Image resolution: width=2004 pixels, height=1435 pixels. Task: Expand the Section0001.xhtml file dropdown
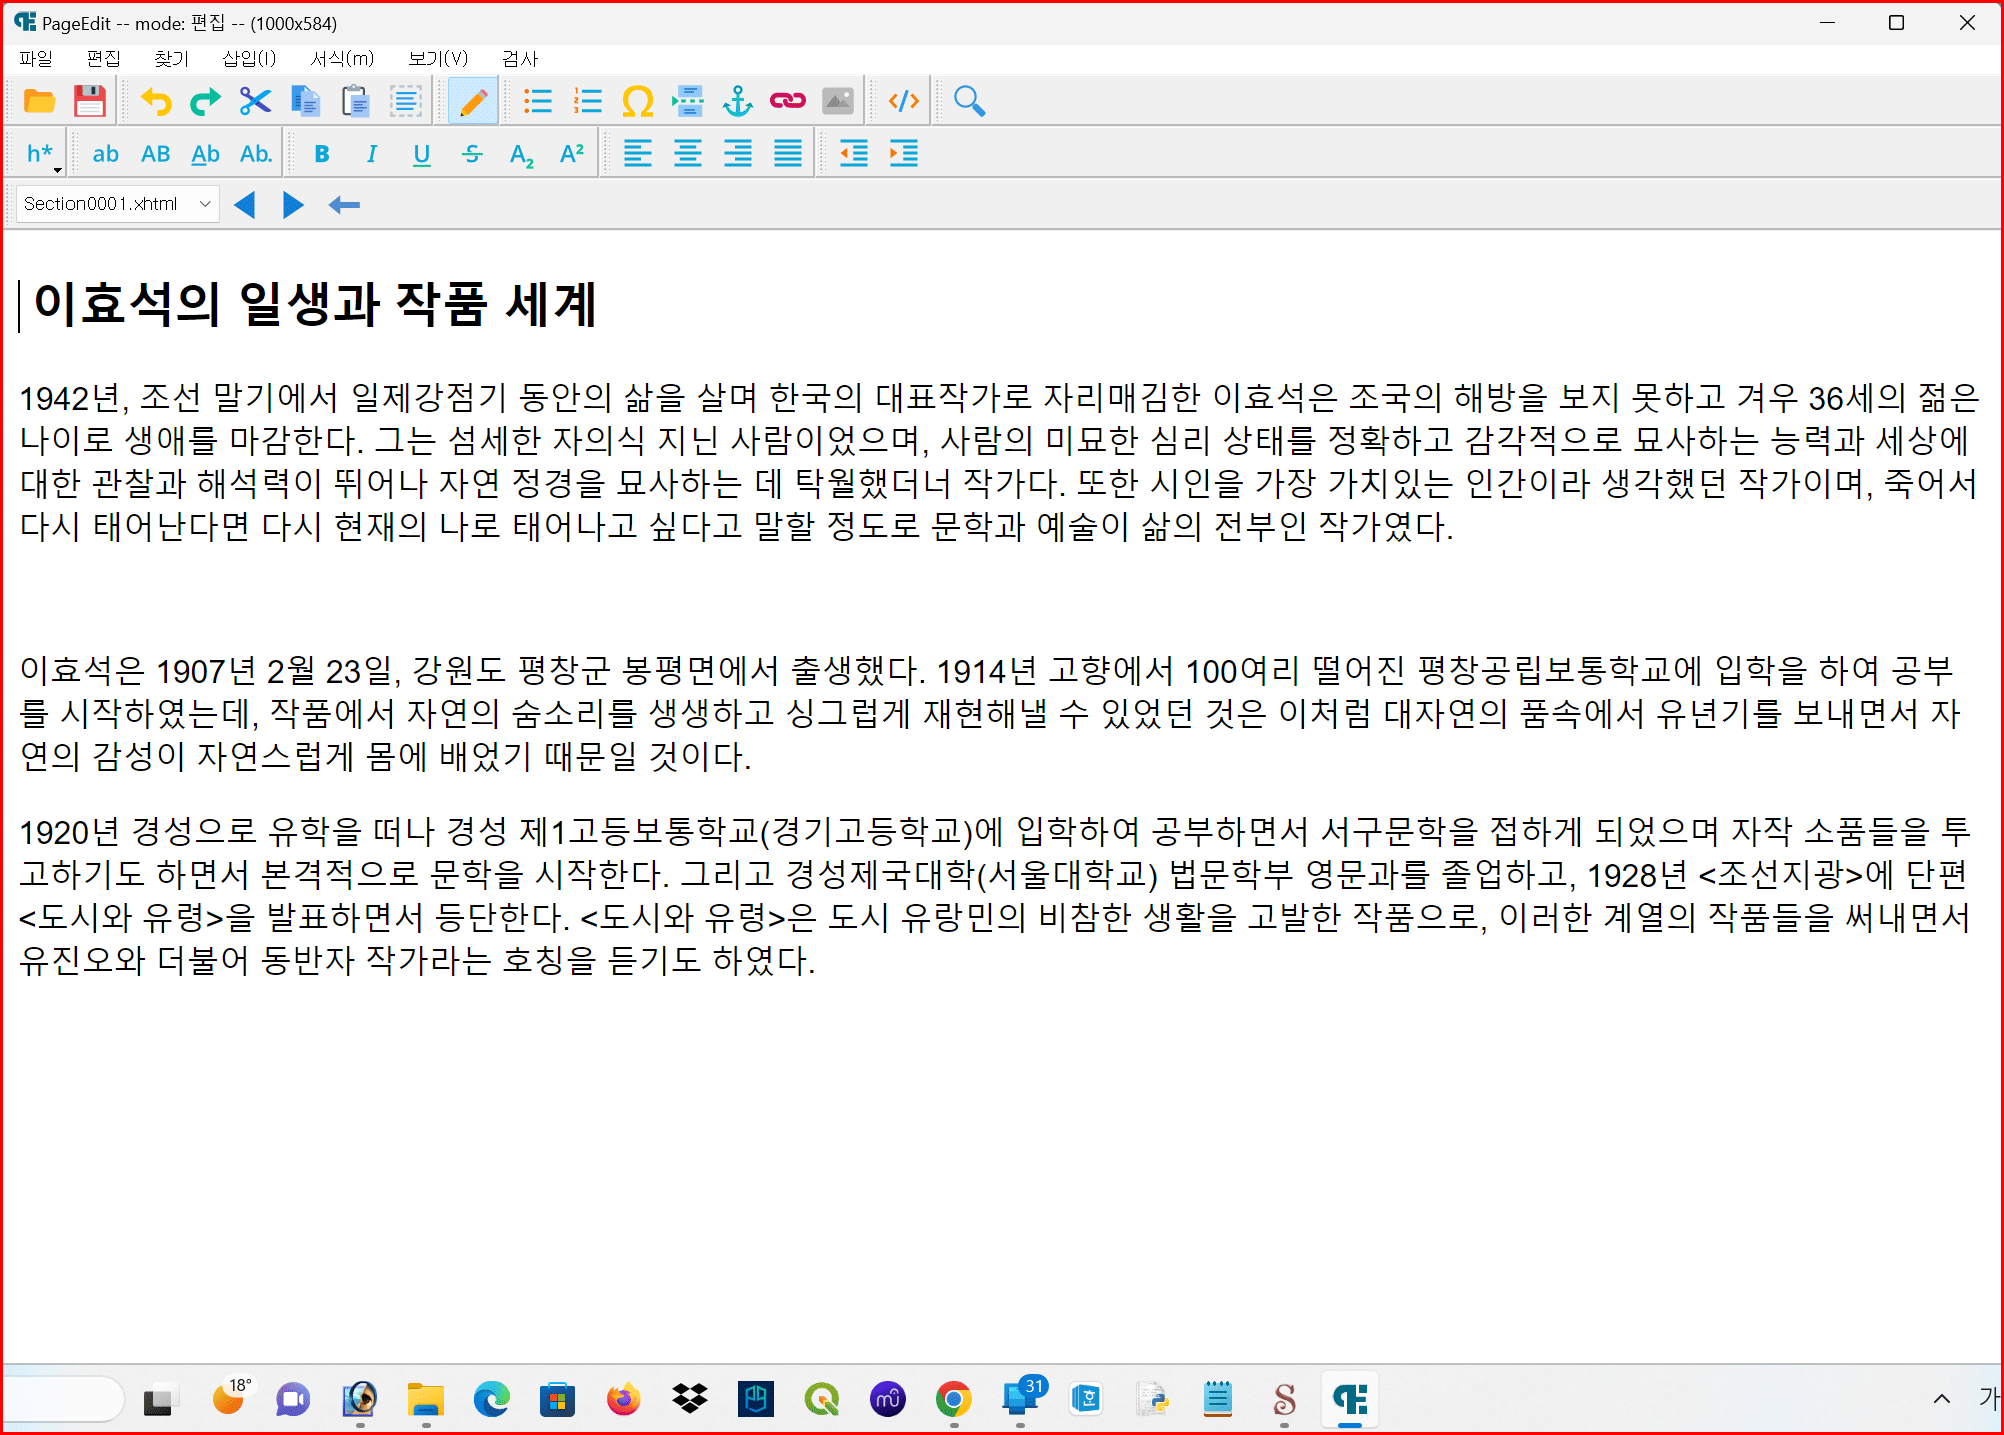(205, 204)
